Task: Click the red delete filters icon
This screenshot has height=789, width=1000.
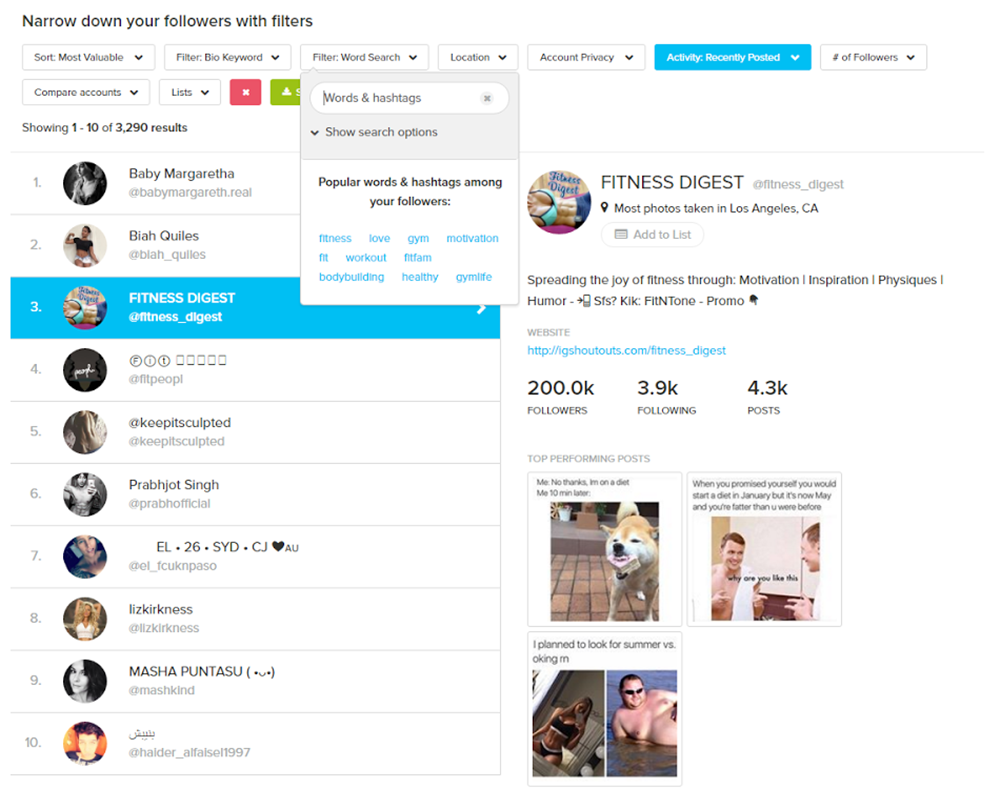Action: [x=243, y=92]
